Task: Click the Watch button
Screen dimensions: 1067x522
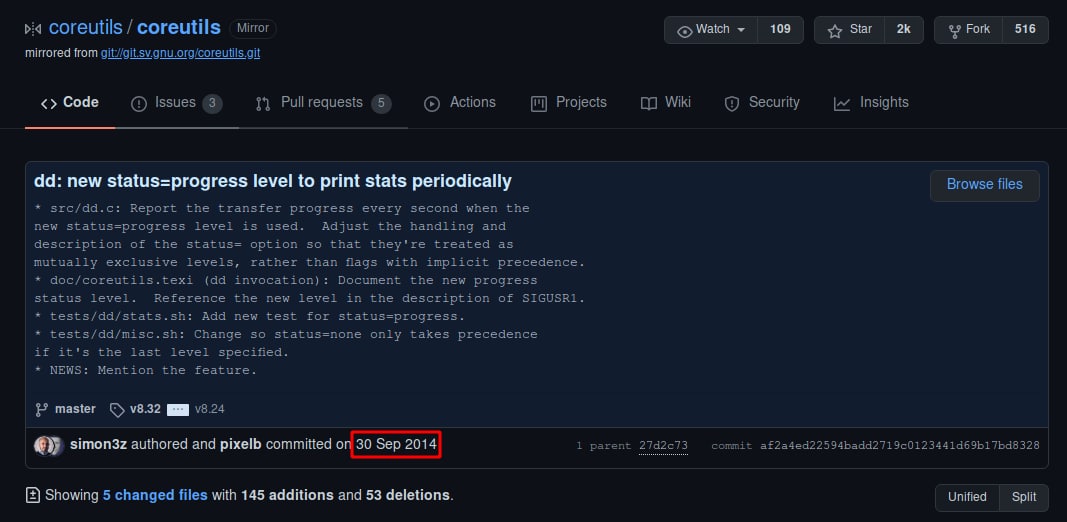Action: (x=711, y=29)
